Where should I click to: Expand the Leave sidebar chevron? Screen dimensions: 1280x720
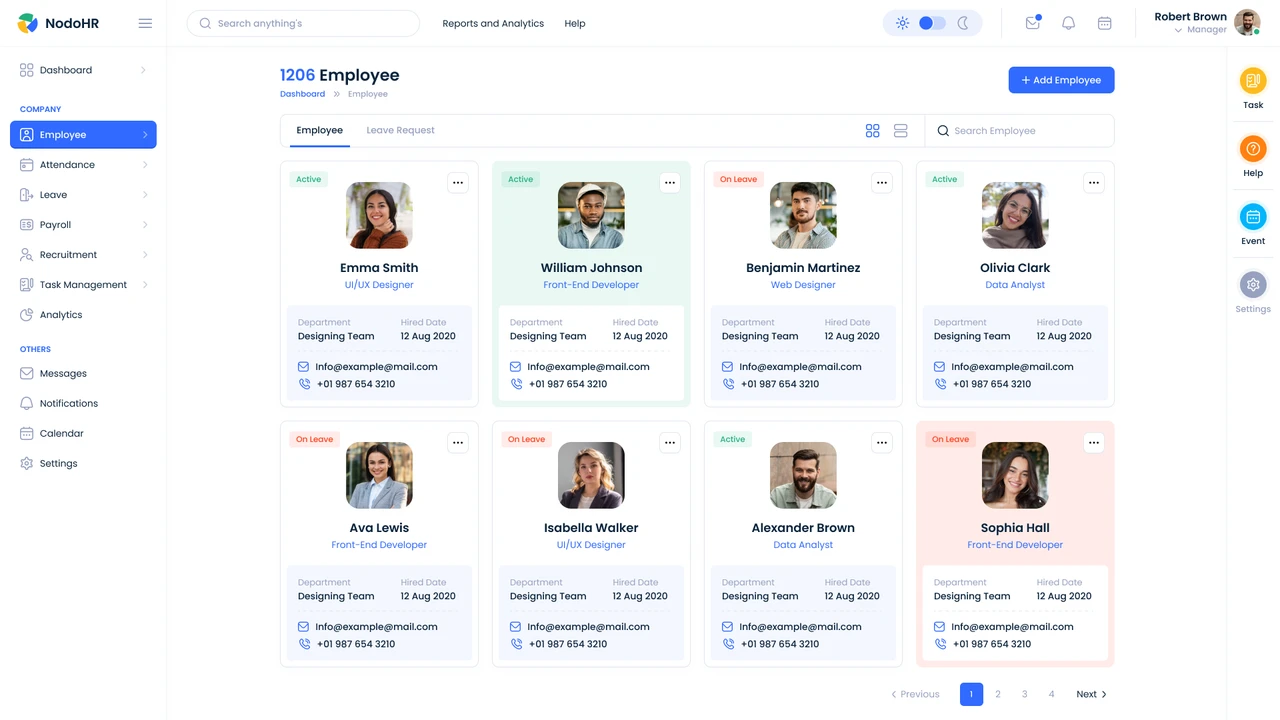tap(145, 195)
